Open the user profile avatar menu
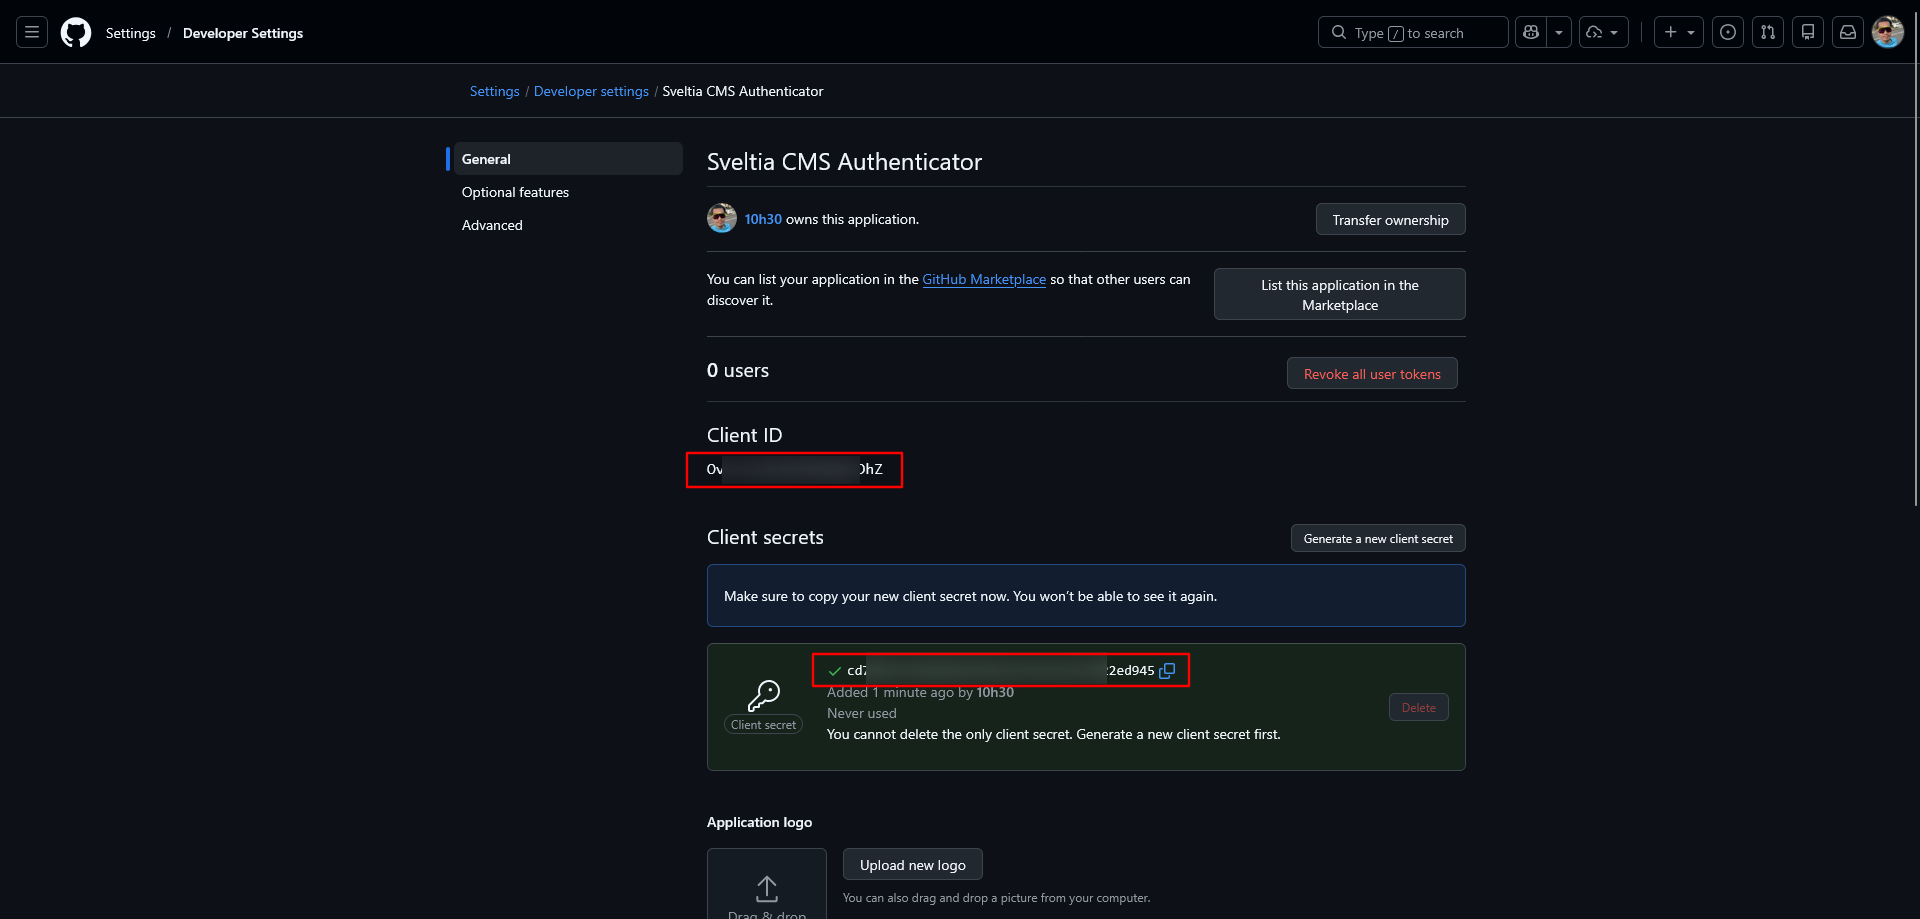Image resolution: width=1920 pixels, height=919 pixels. point(1888,33)
